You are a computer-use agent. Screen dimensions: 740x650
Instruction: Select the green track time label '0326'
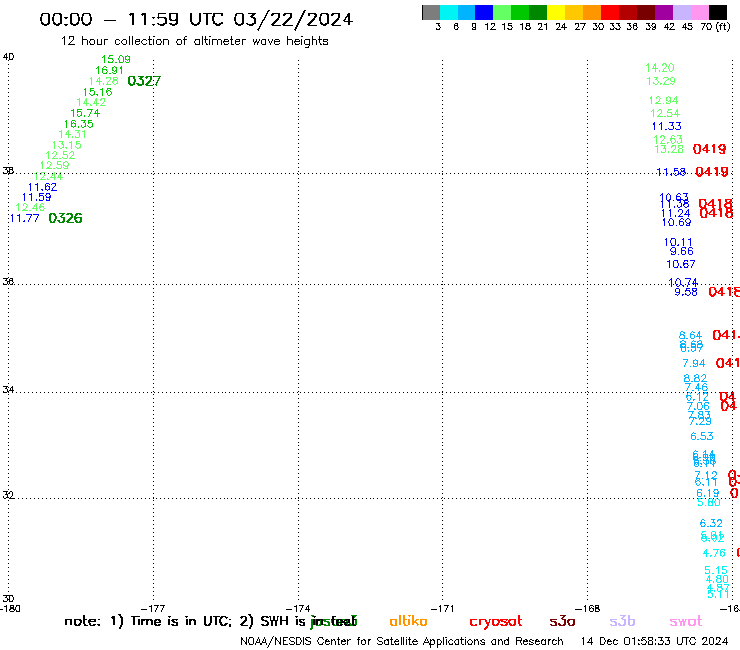click(x=65, y=218)
